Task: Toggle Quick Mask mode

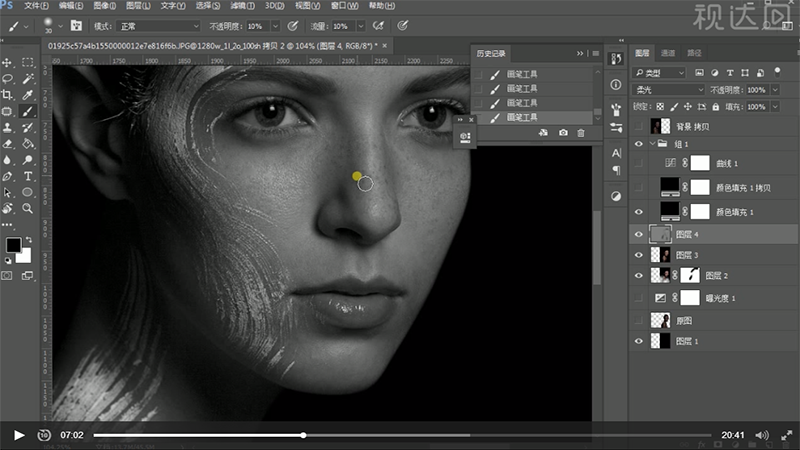Action: 7,276
